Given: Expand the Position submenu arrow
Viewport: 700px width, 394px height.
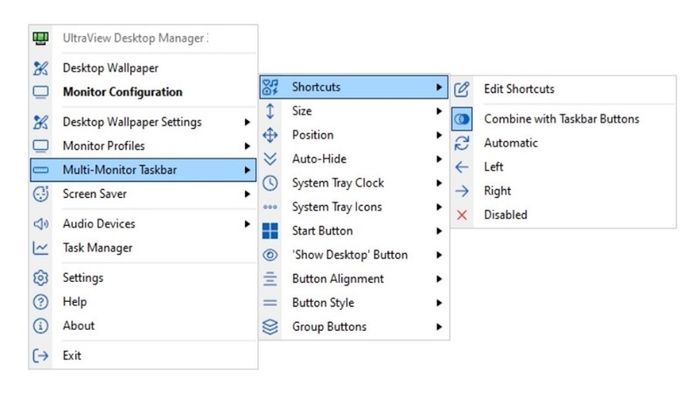Looking at the screenshot, I should (439, 135).
